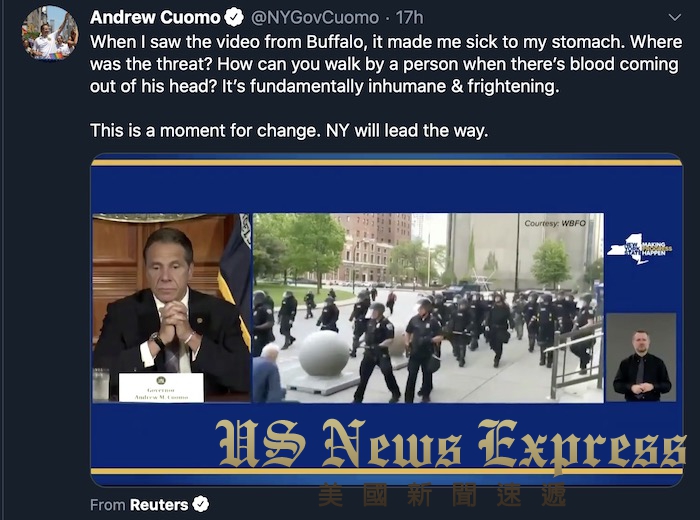This screenshot has height=520, width=700.
Task: Click the Chinese caption watermark text
Action: 442,495
